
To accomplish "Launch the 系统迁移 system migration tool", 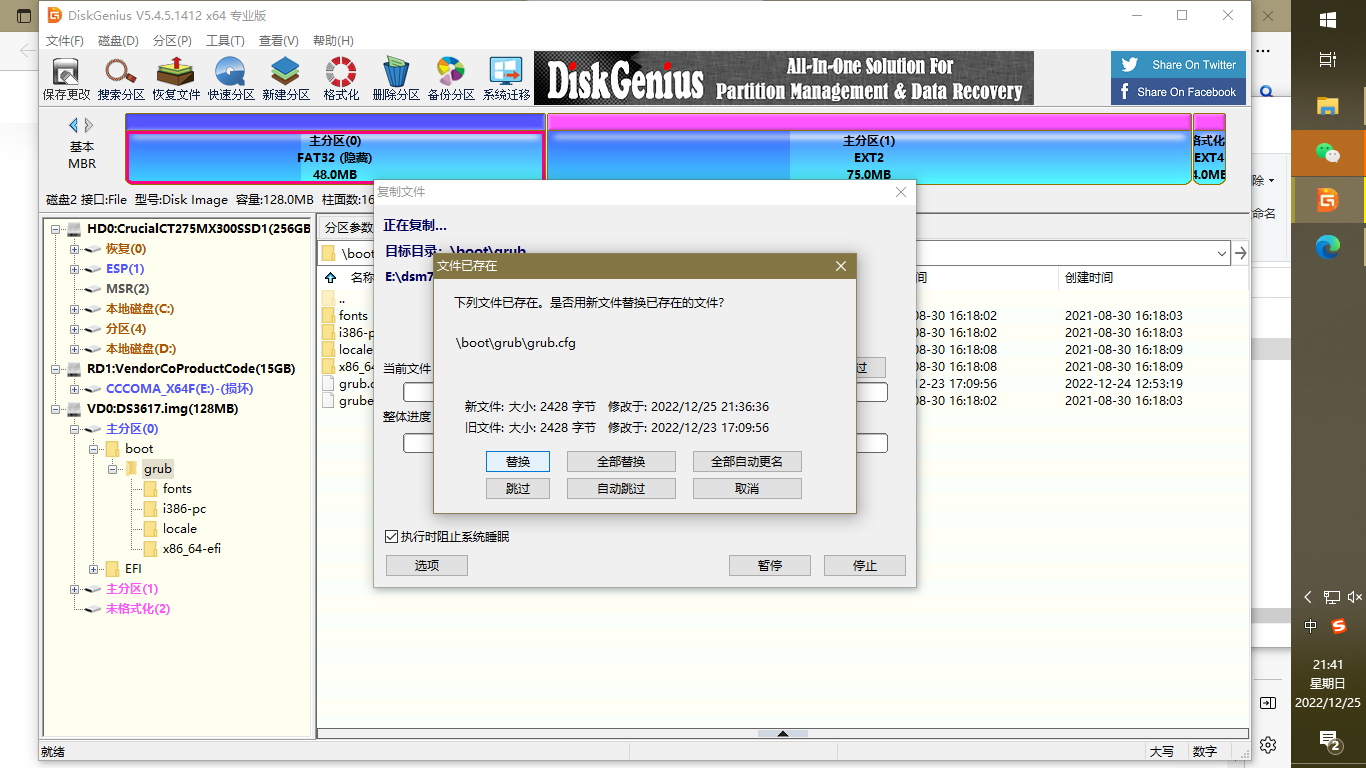I will 506,75.
